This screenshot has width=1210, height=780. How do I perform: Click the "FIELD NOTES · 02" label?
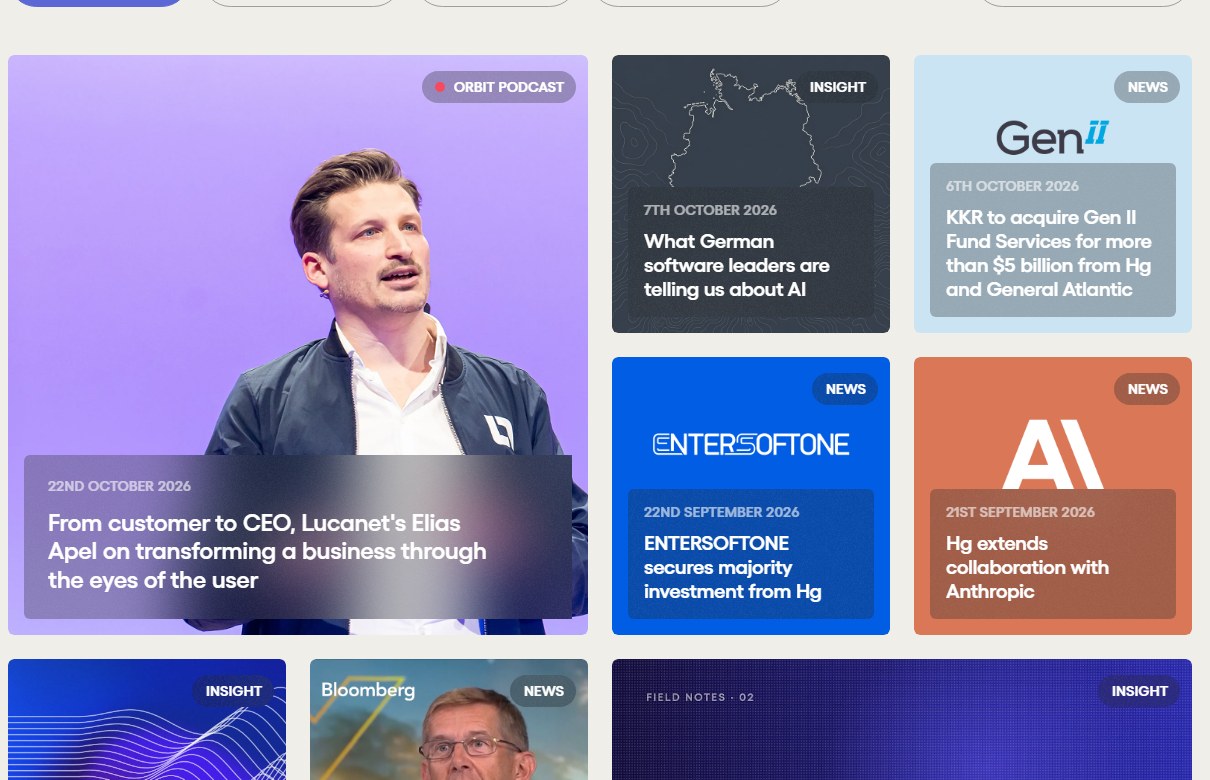(x=700, y=697)
